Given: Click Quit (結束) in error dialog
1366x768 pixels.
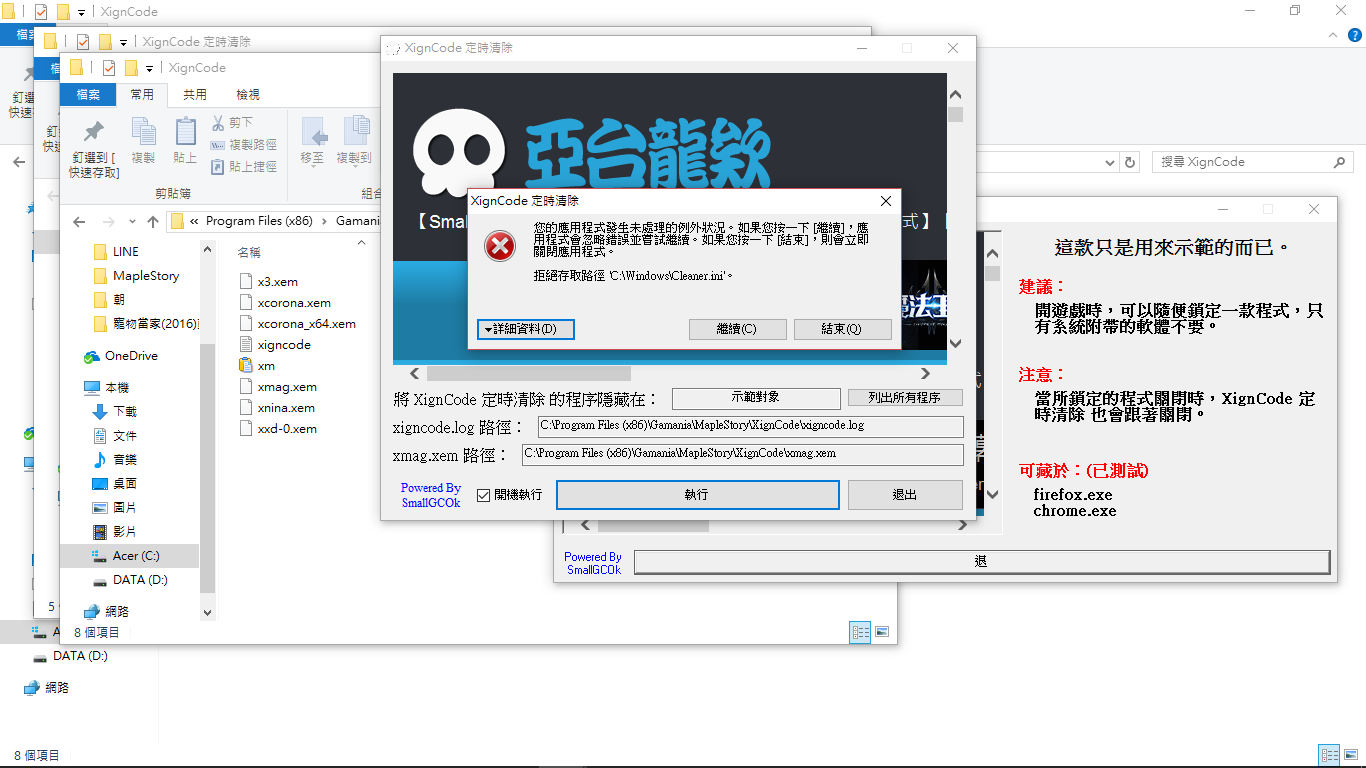Looking at the screenshot, I should [x=842, y=329].
